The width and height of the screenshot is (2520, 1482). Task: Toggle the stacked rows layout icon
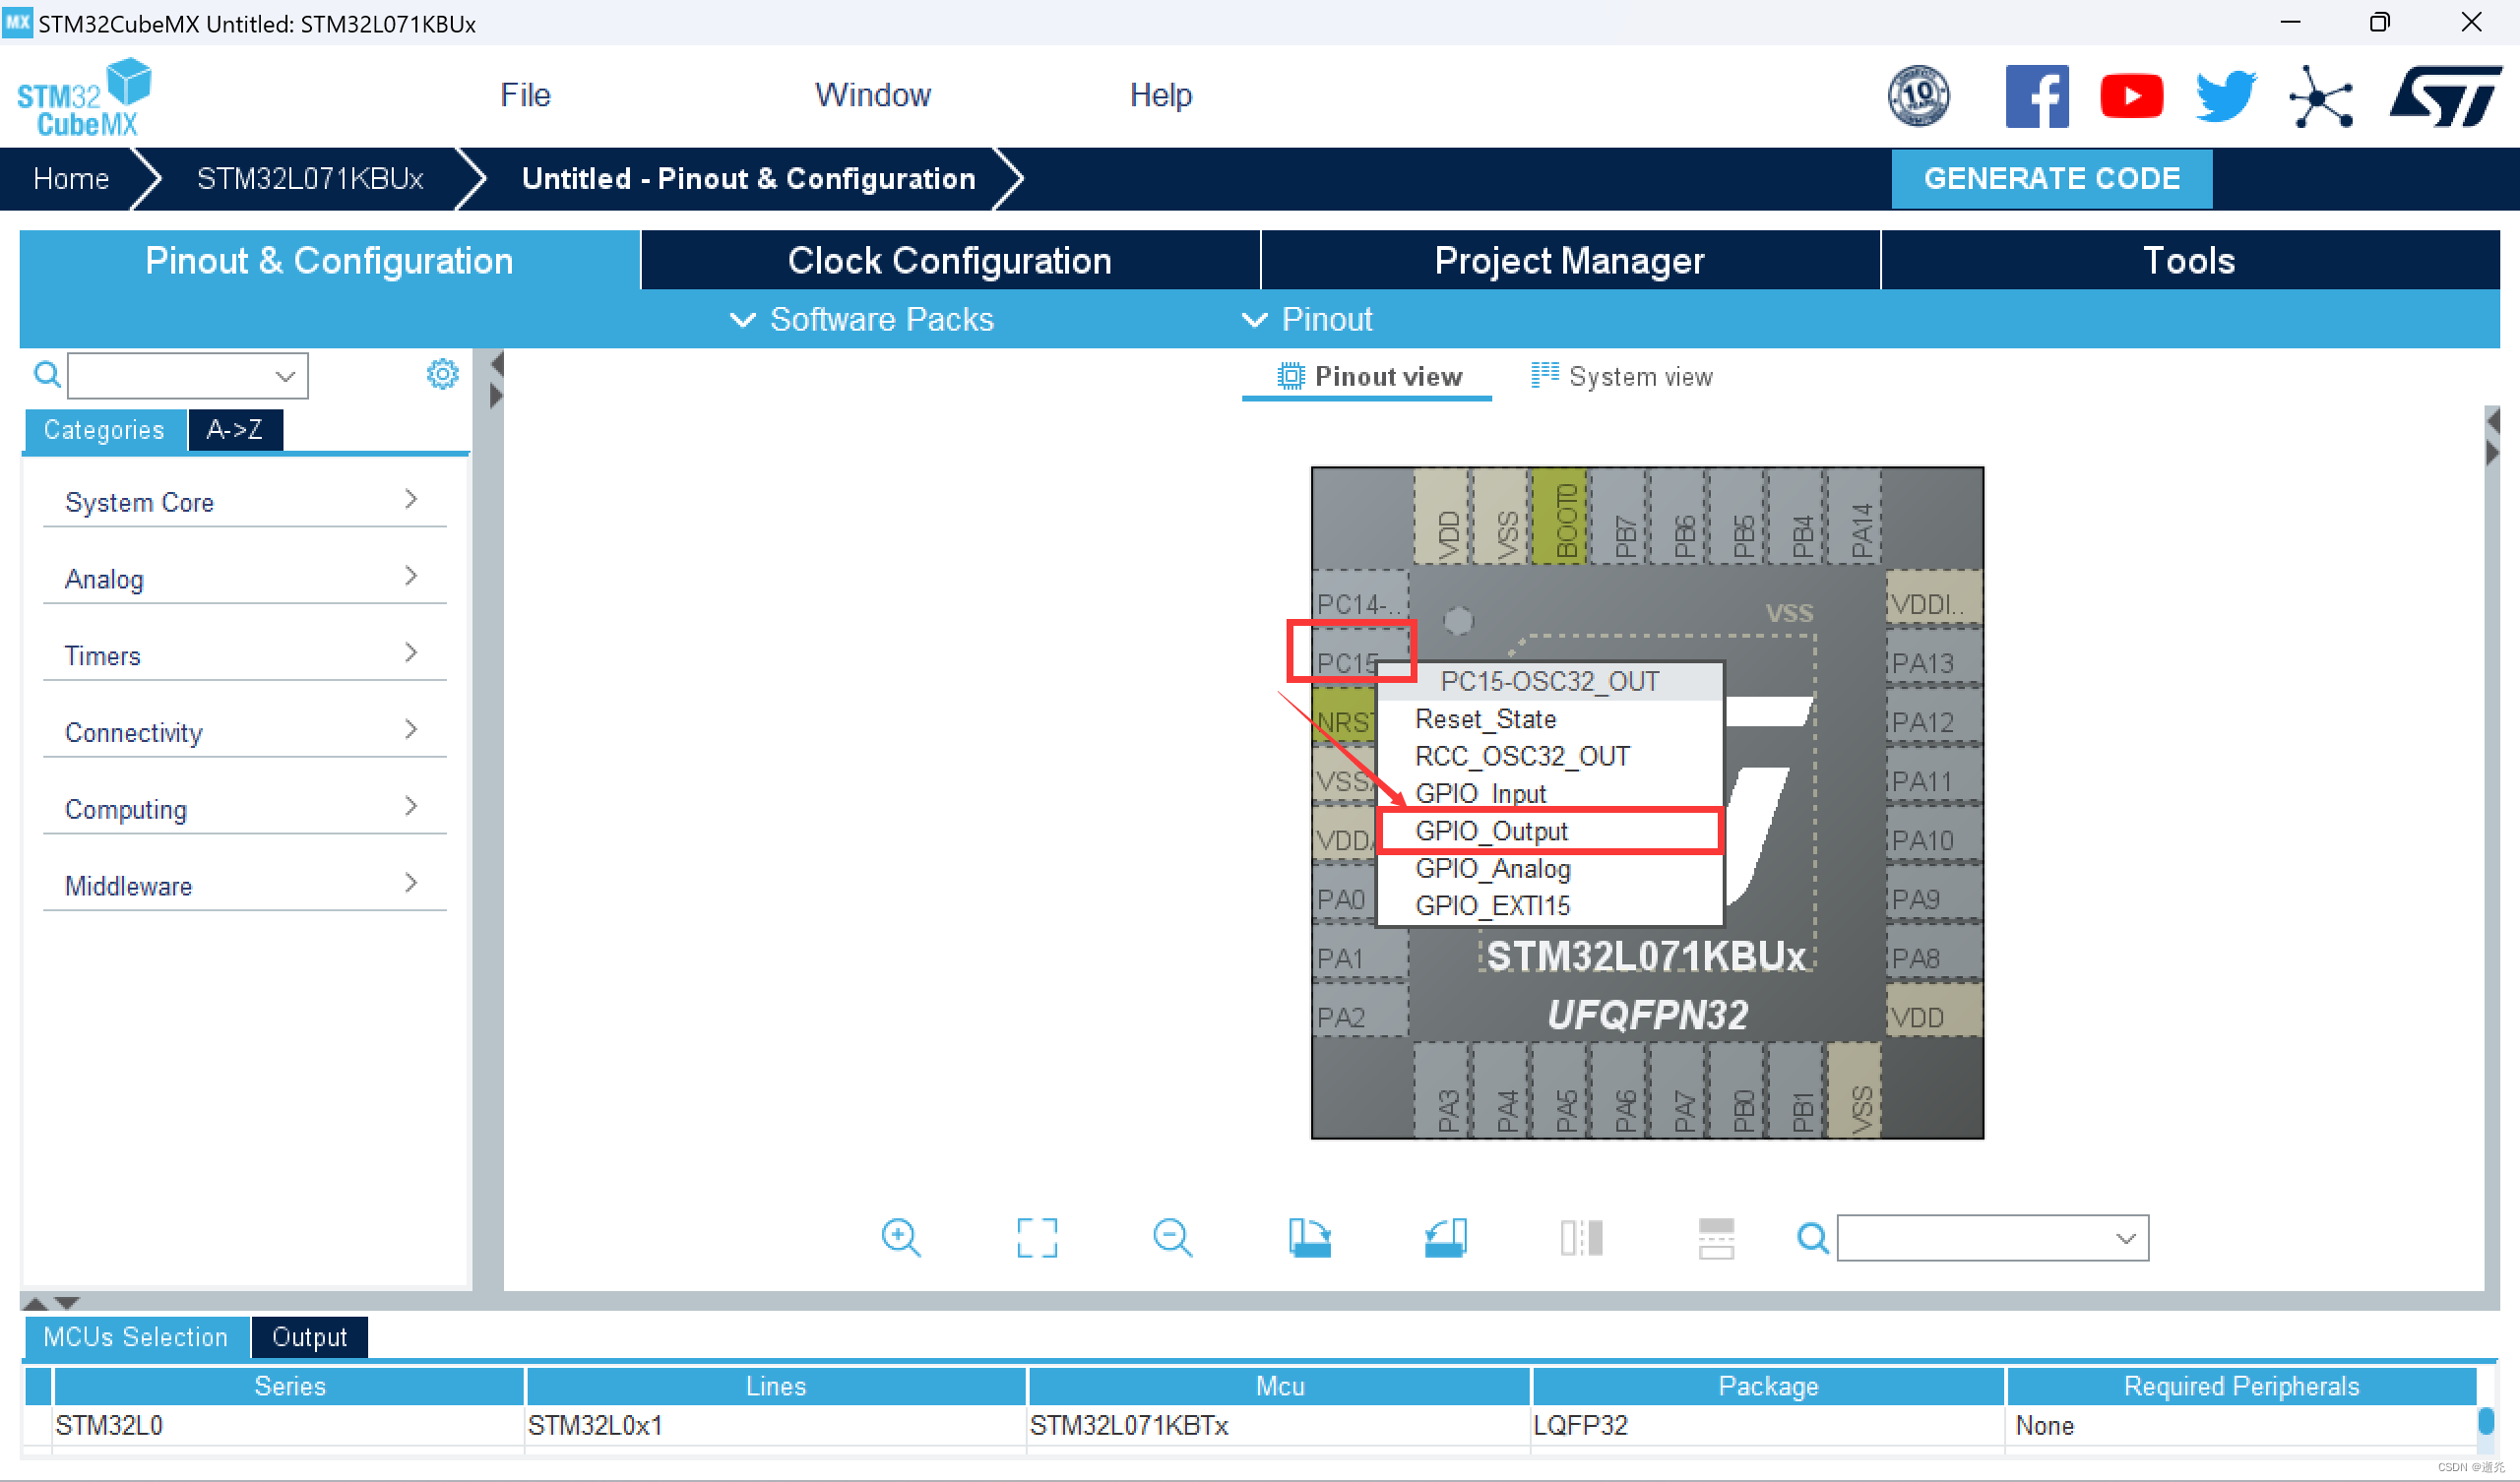(x=1716, y=1237)
